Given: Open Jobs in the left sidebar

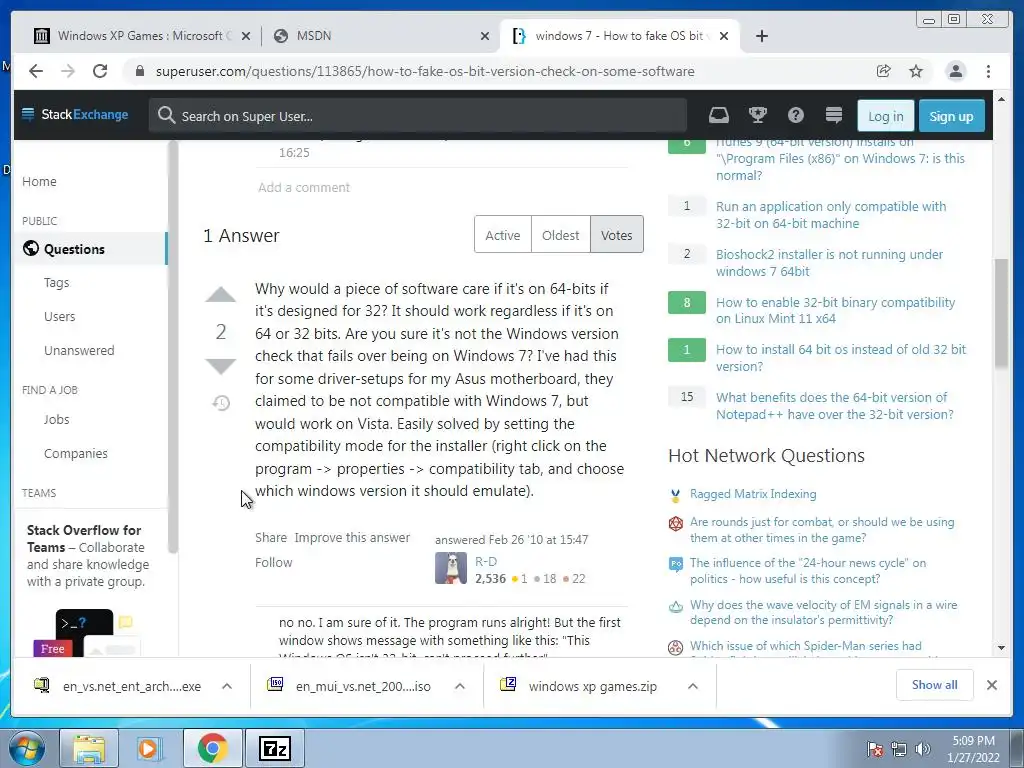Looking at the screenshot, I should click(56, 420).
